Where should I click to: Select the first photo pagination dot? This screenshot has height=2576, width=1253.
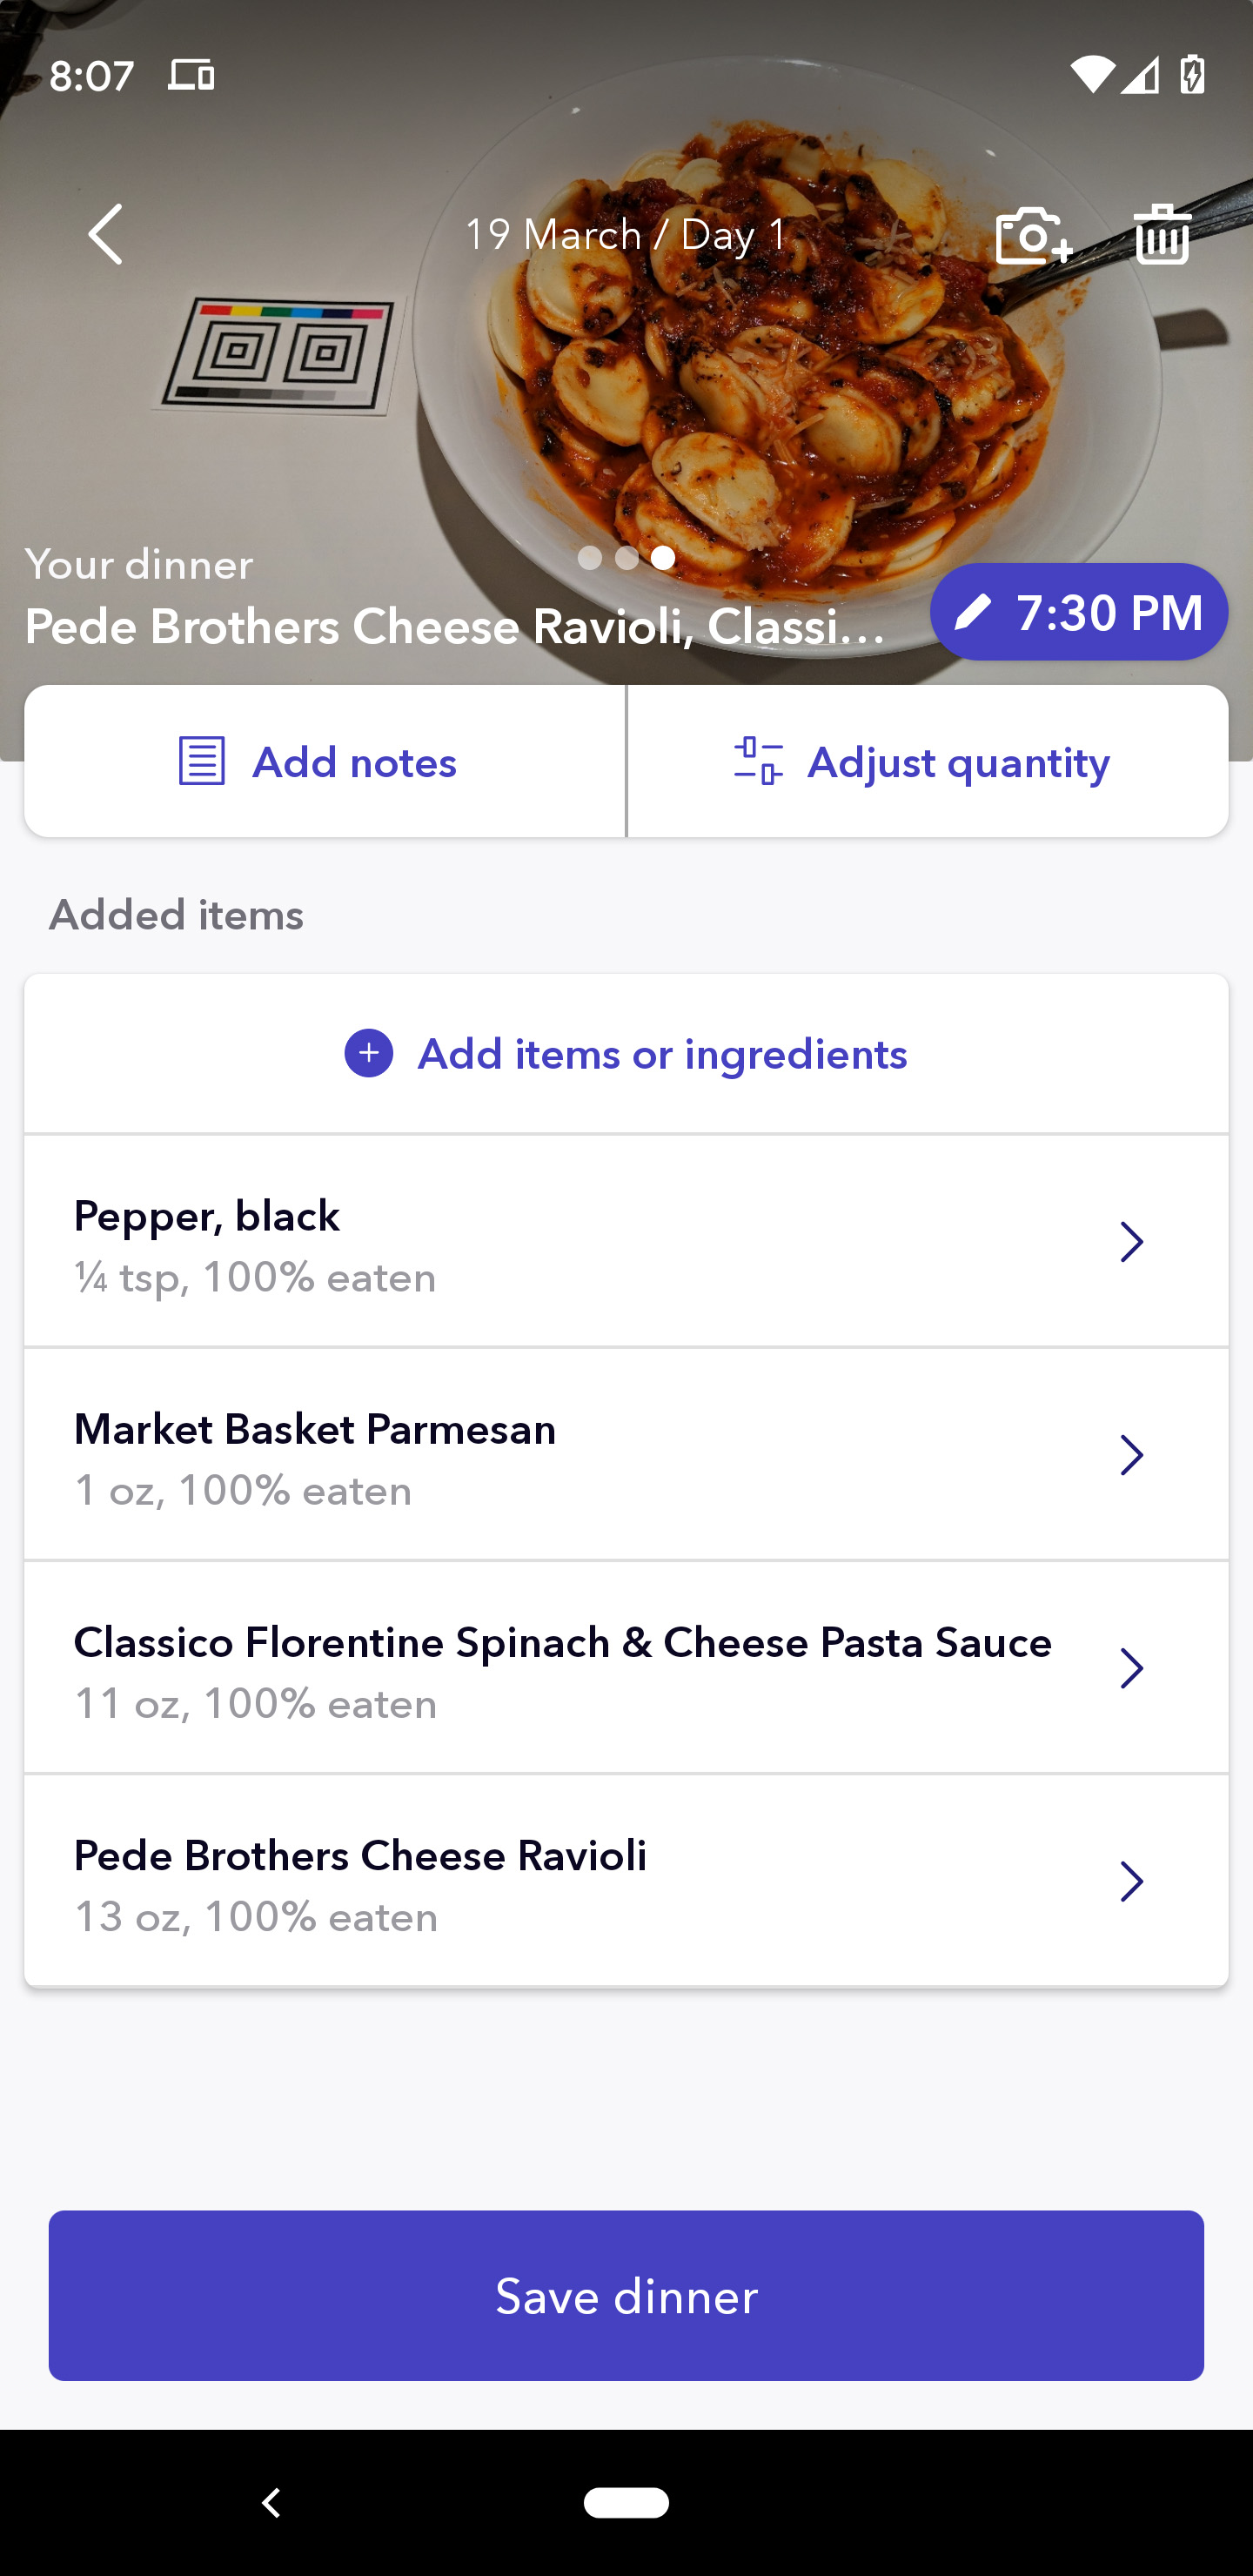(x=590, y=558)
